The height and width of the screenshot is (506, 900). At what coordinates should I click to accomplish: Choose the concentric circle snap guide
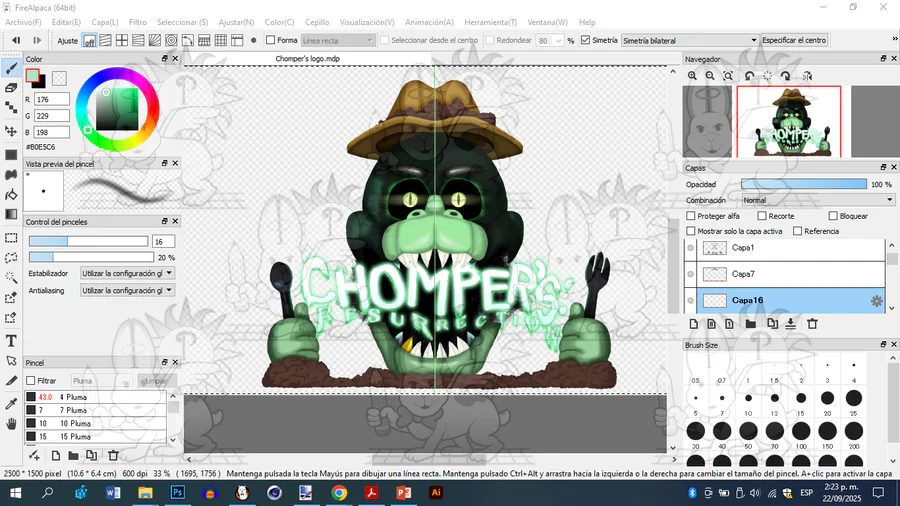pyautogui.click(x=171, y=41)
